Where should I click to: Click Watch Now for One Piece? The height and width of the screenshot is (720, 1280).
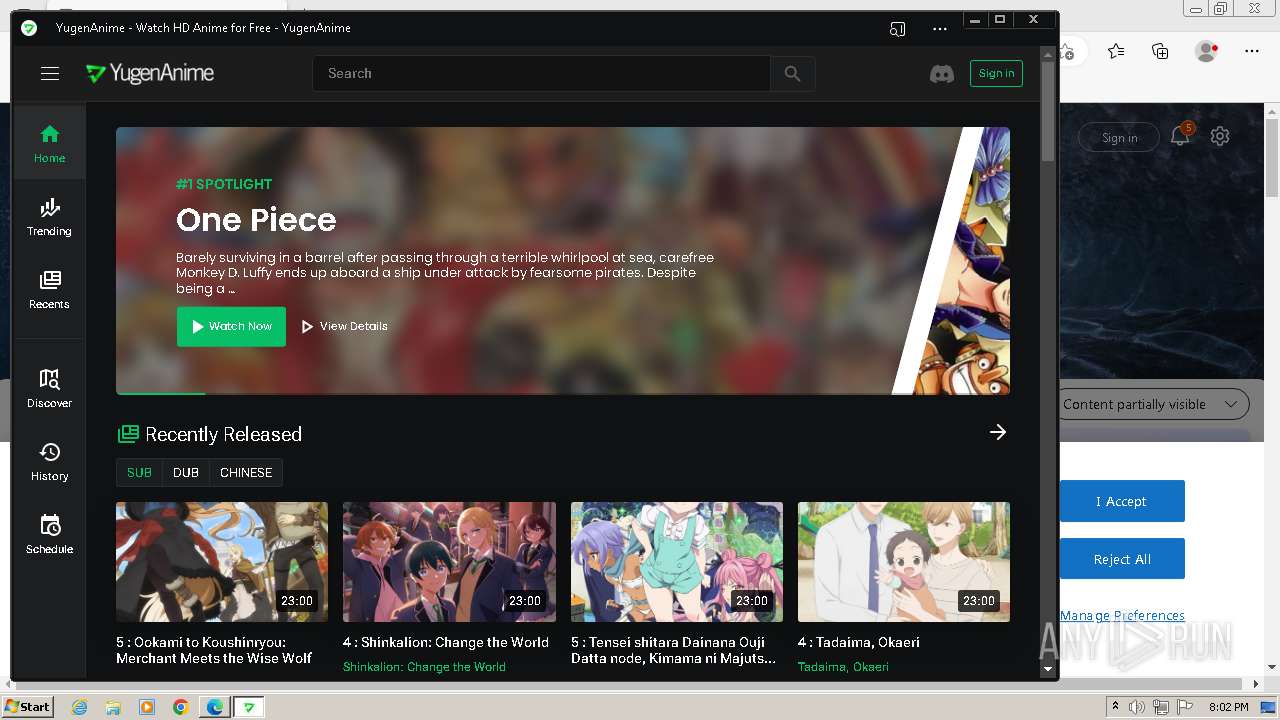coord(231,326)
